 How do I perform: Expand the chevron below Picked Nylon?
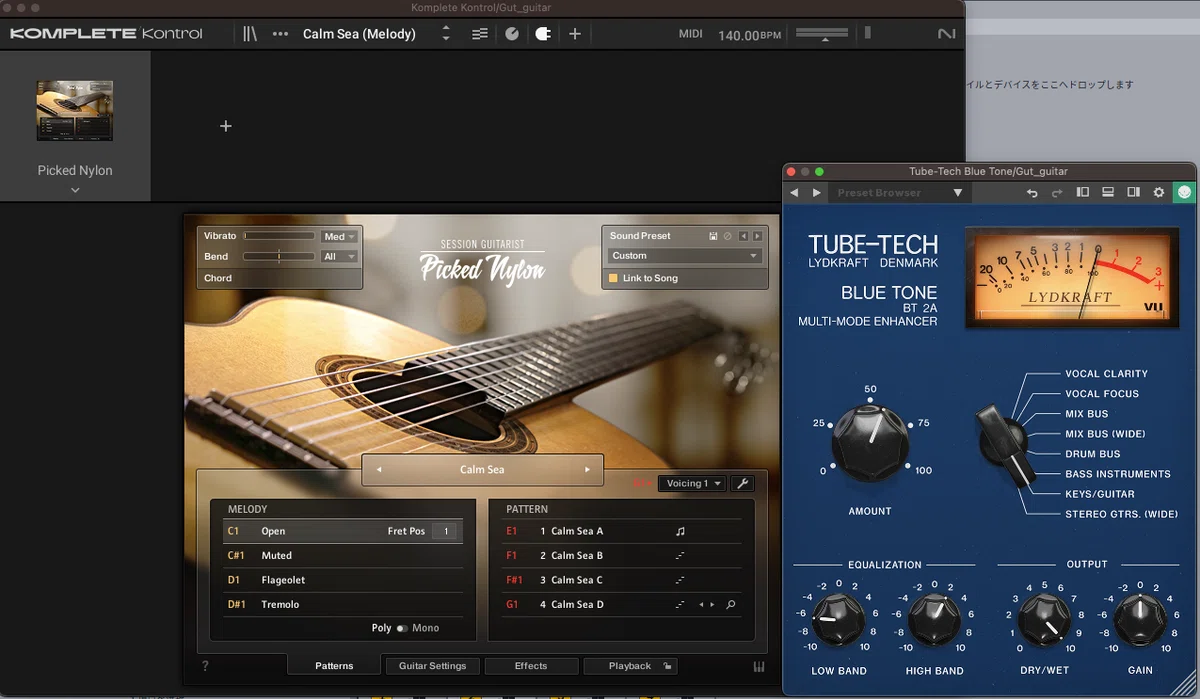pyautogui.click(x=75, y=190)
